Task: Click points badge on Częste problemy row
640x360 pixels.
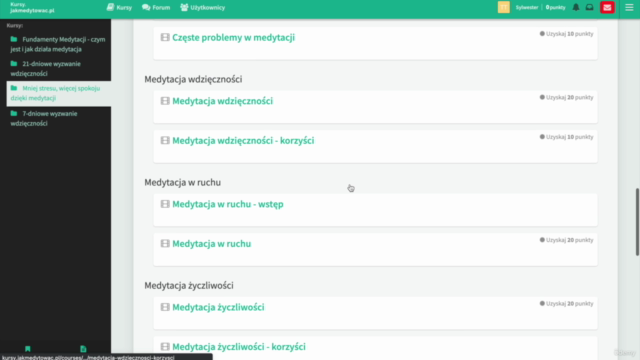Action: click(566, 34)
